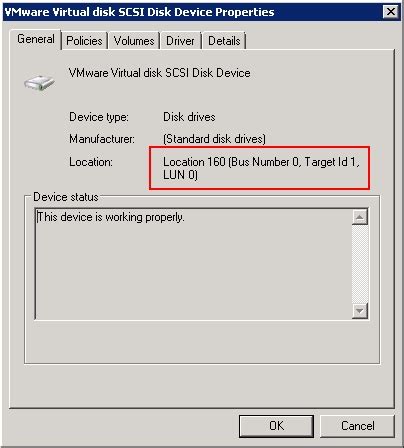Switch to the General tab
The width and height of the screenshot is (404, 448).
[36, 39]
